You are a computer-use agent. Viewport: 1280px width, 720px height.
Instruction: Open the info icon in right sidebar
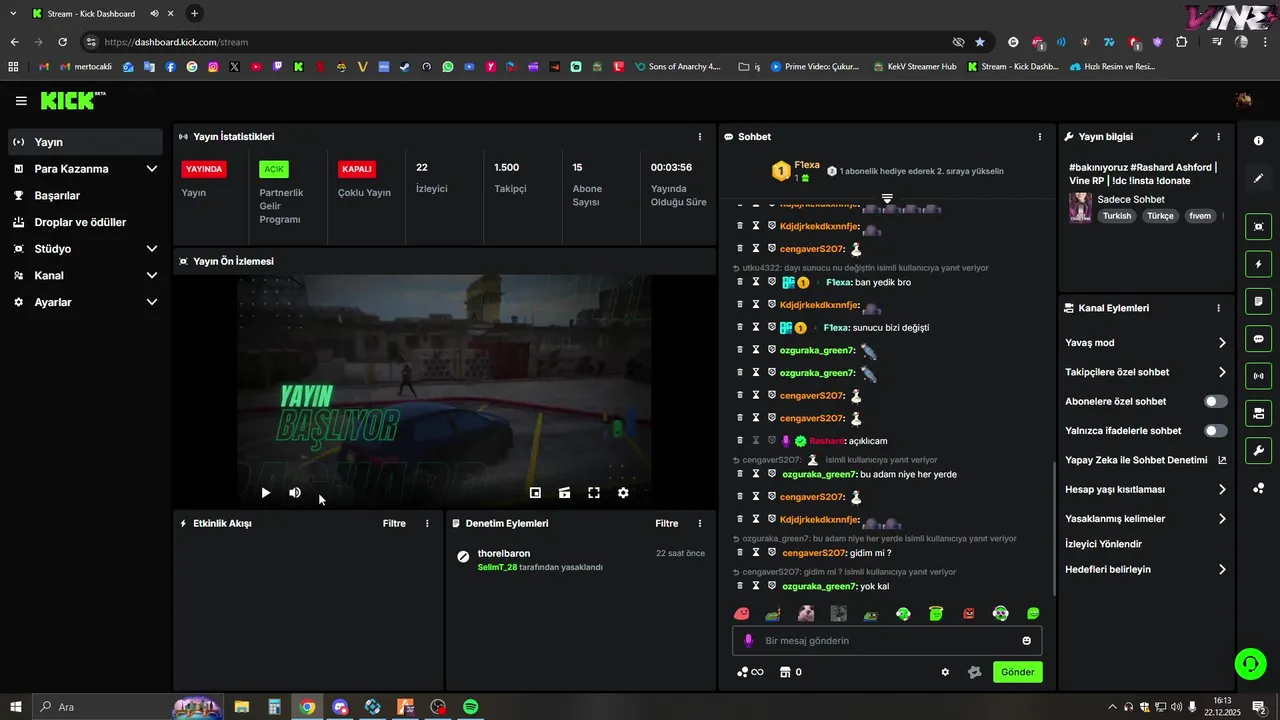(1258, 141)
